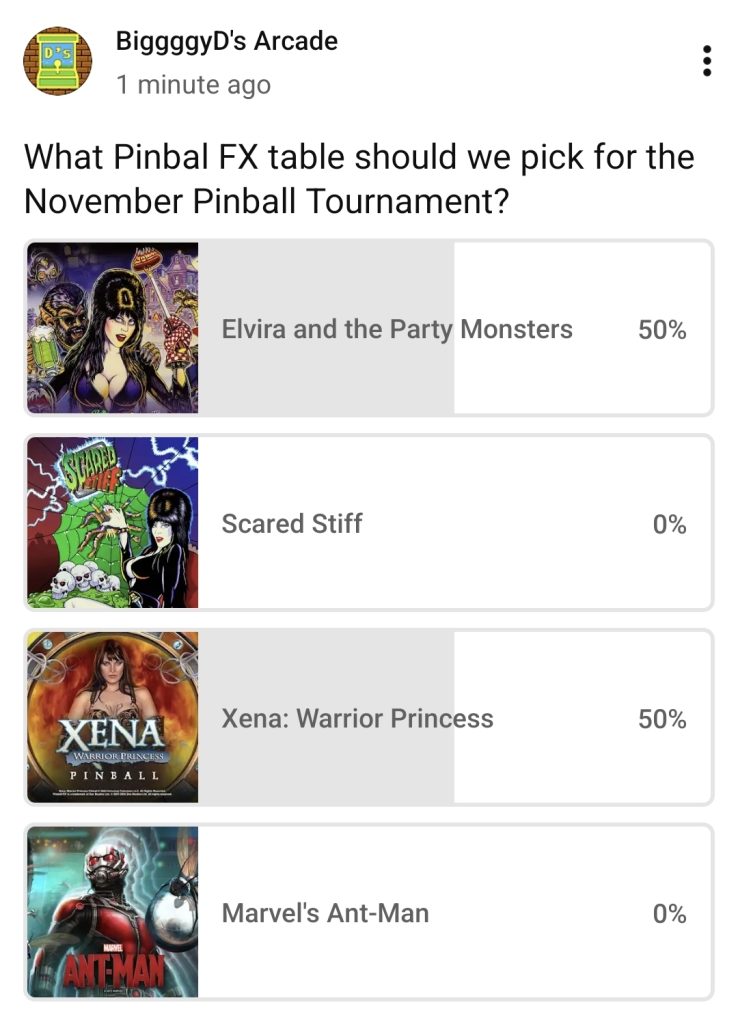Click the 50% result for Elvira

[x=662, y=330]
